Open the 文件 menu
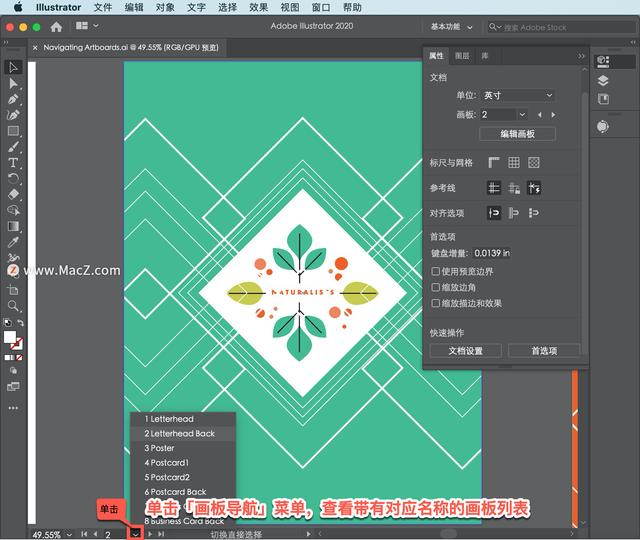The width and height of the screenshot is (640, 540). (x=103, y=7)
